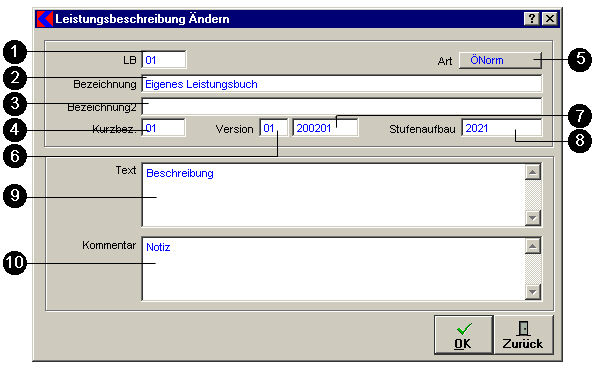Image resolution: width=595 pixels, height=369 pixels.
Task: Click the Kommentar label
Action: (x=109, y=245)
